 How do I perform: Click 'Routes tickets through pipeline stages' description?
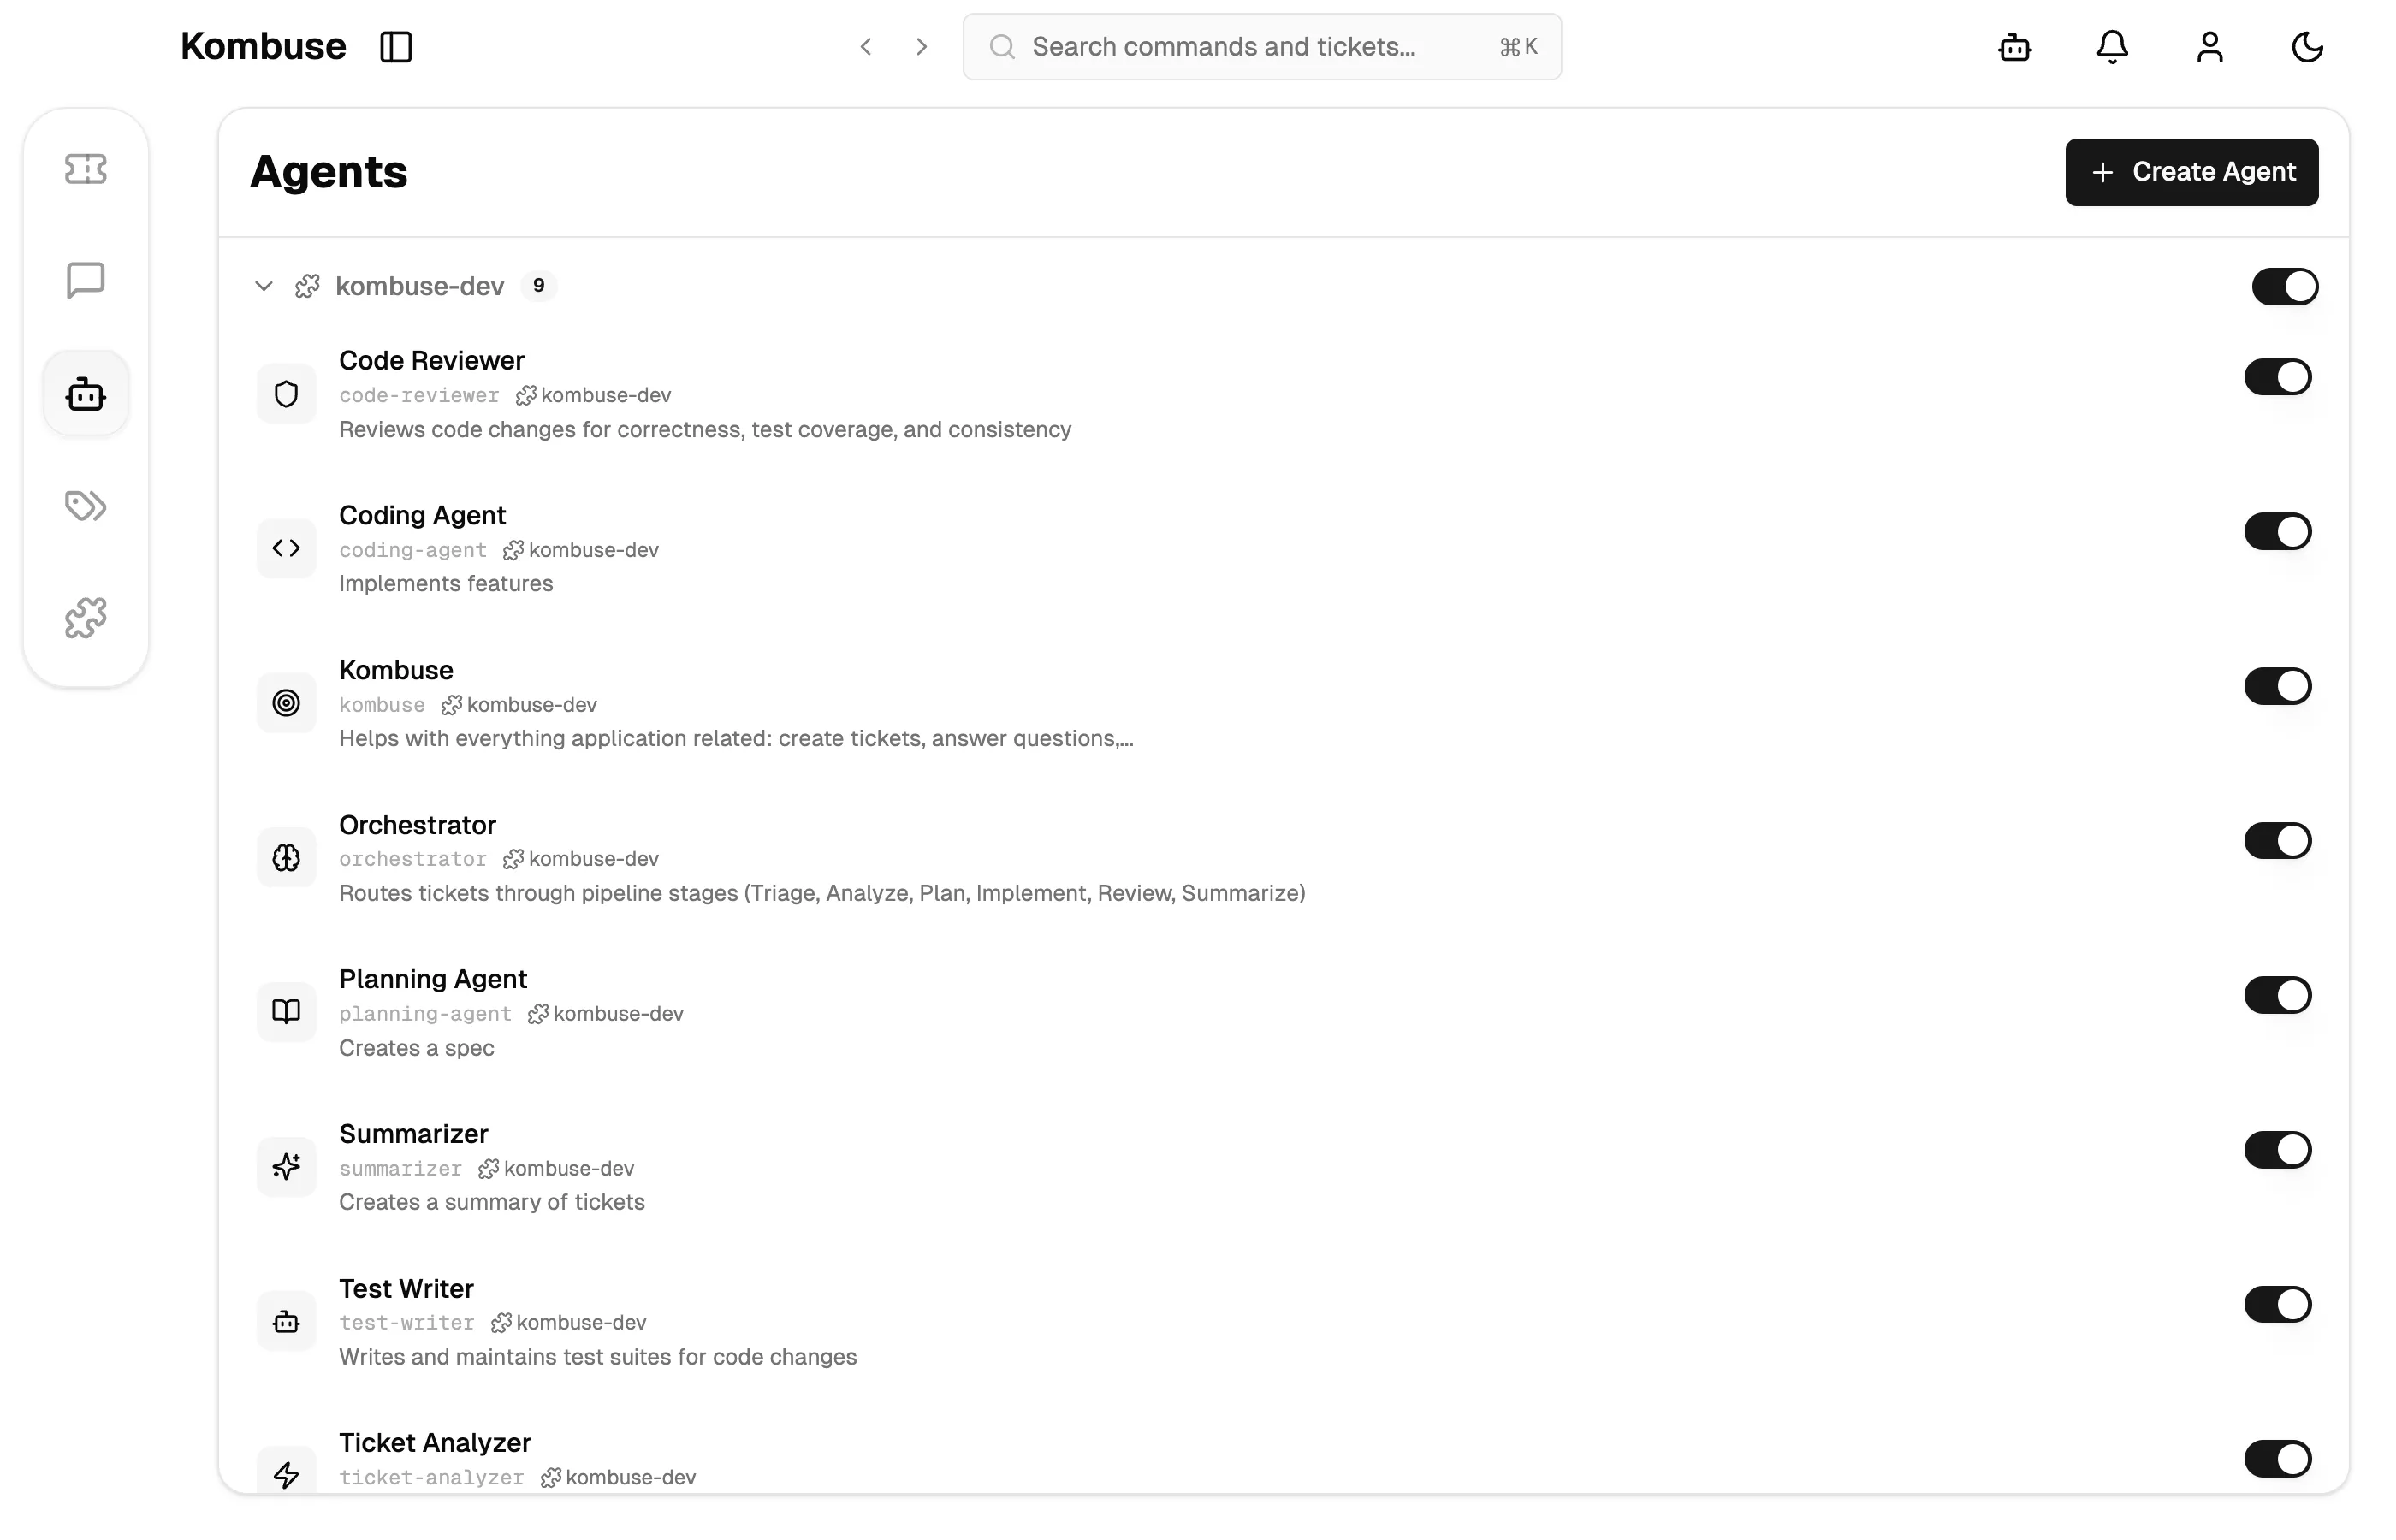822,893
